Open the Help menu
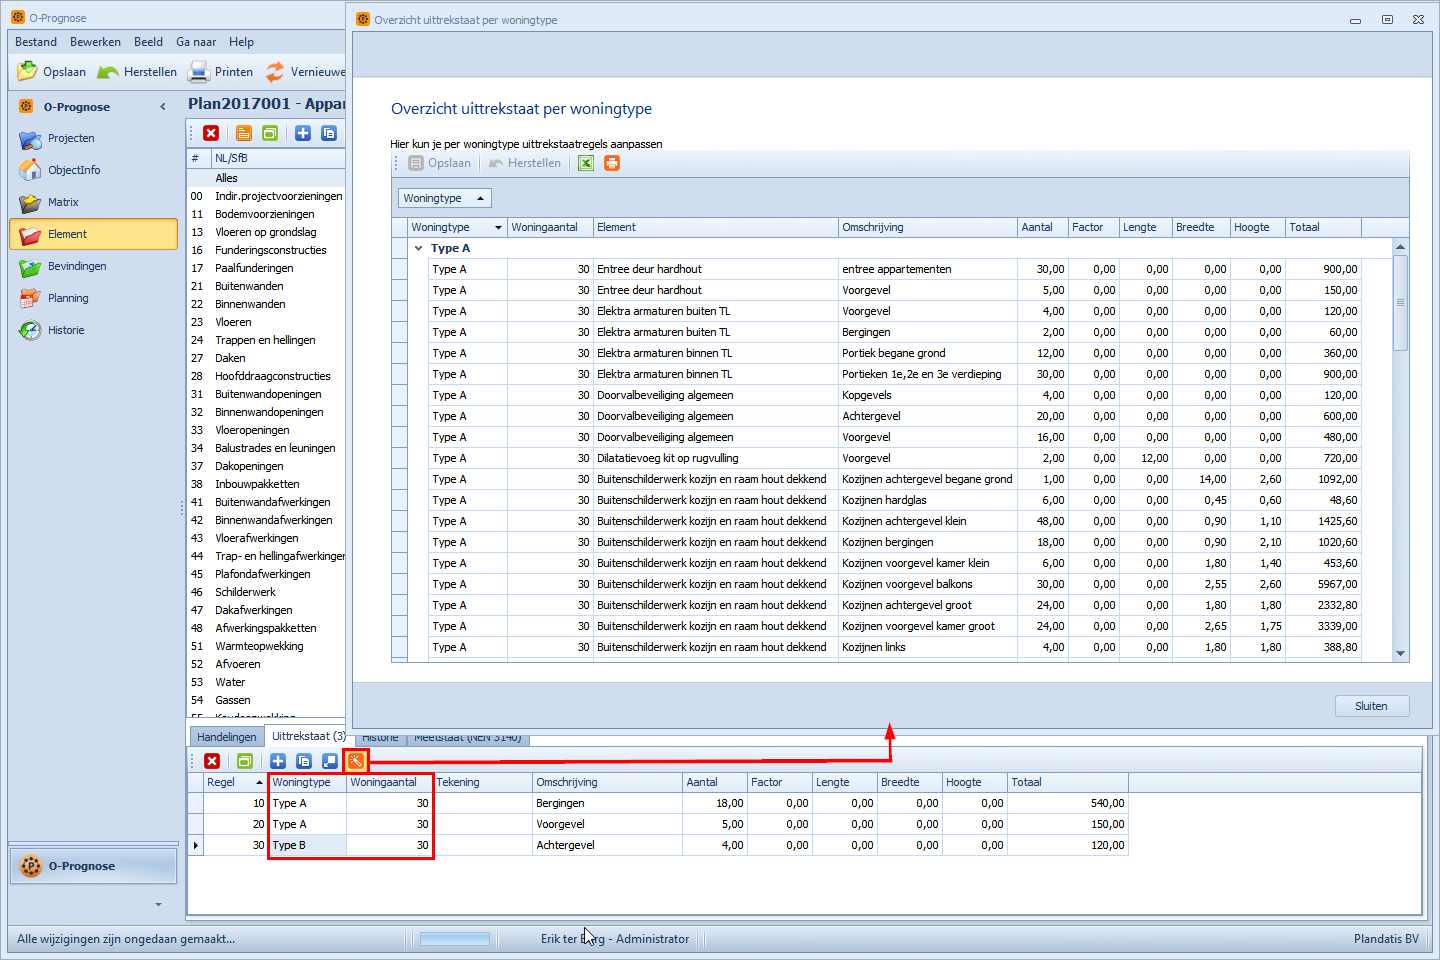The image size is (1440, 960). (x=241, y=42)
